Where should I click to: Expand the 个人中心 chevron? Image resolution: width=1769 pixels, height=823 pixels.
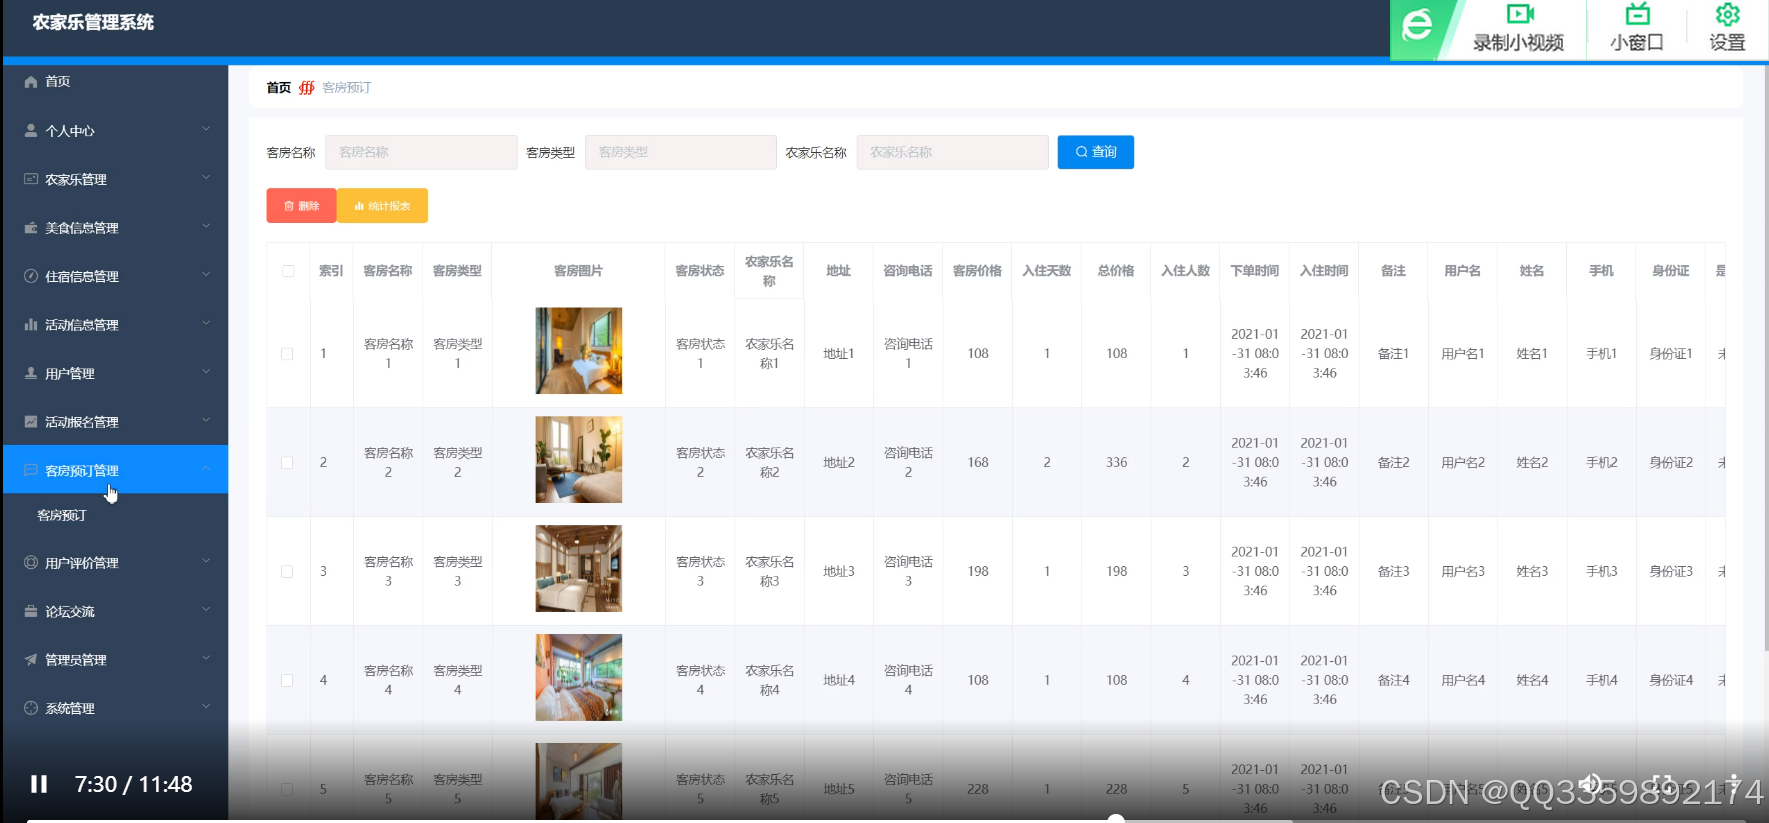point(206,129)
